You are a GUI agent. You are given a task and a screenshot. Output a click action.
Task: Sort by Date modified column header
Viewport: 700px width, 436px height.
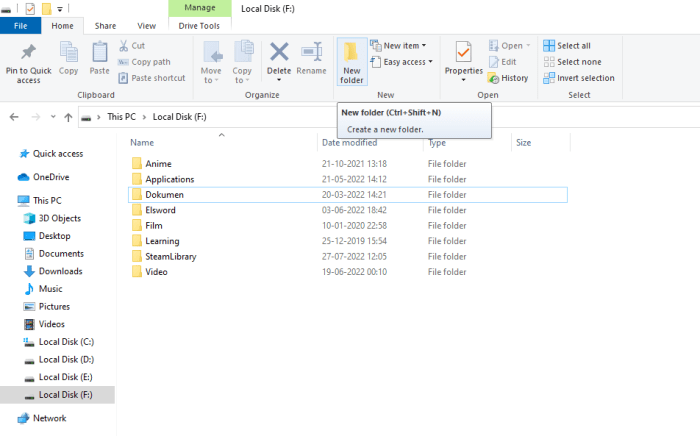pos(350,143)
